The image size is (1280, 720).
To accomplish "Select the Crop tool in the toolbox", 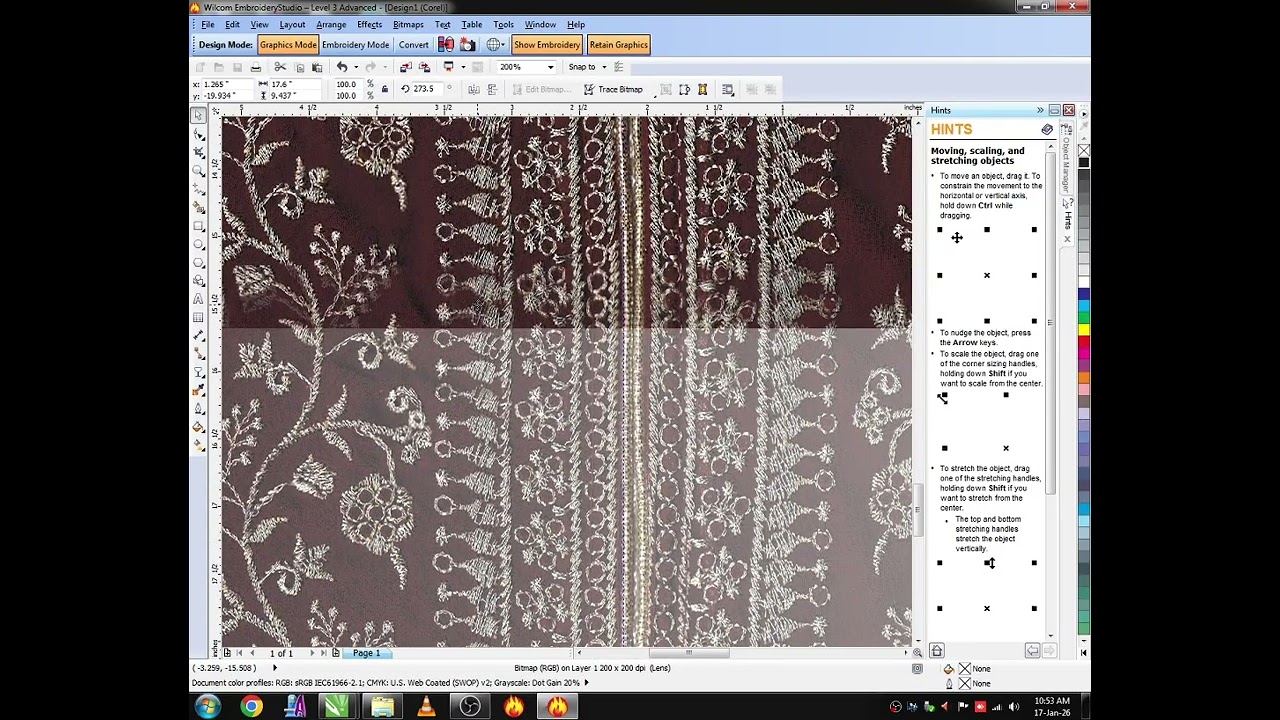I will tap(198, 152).
